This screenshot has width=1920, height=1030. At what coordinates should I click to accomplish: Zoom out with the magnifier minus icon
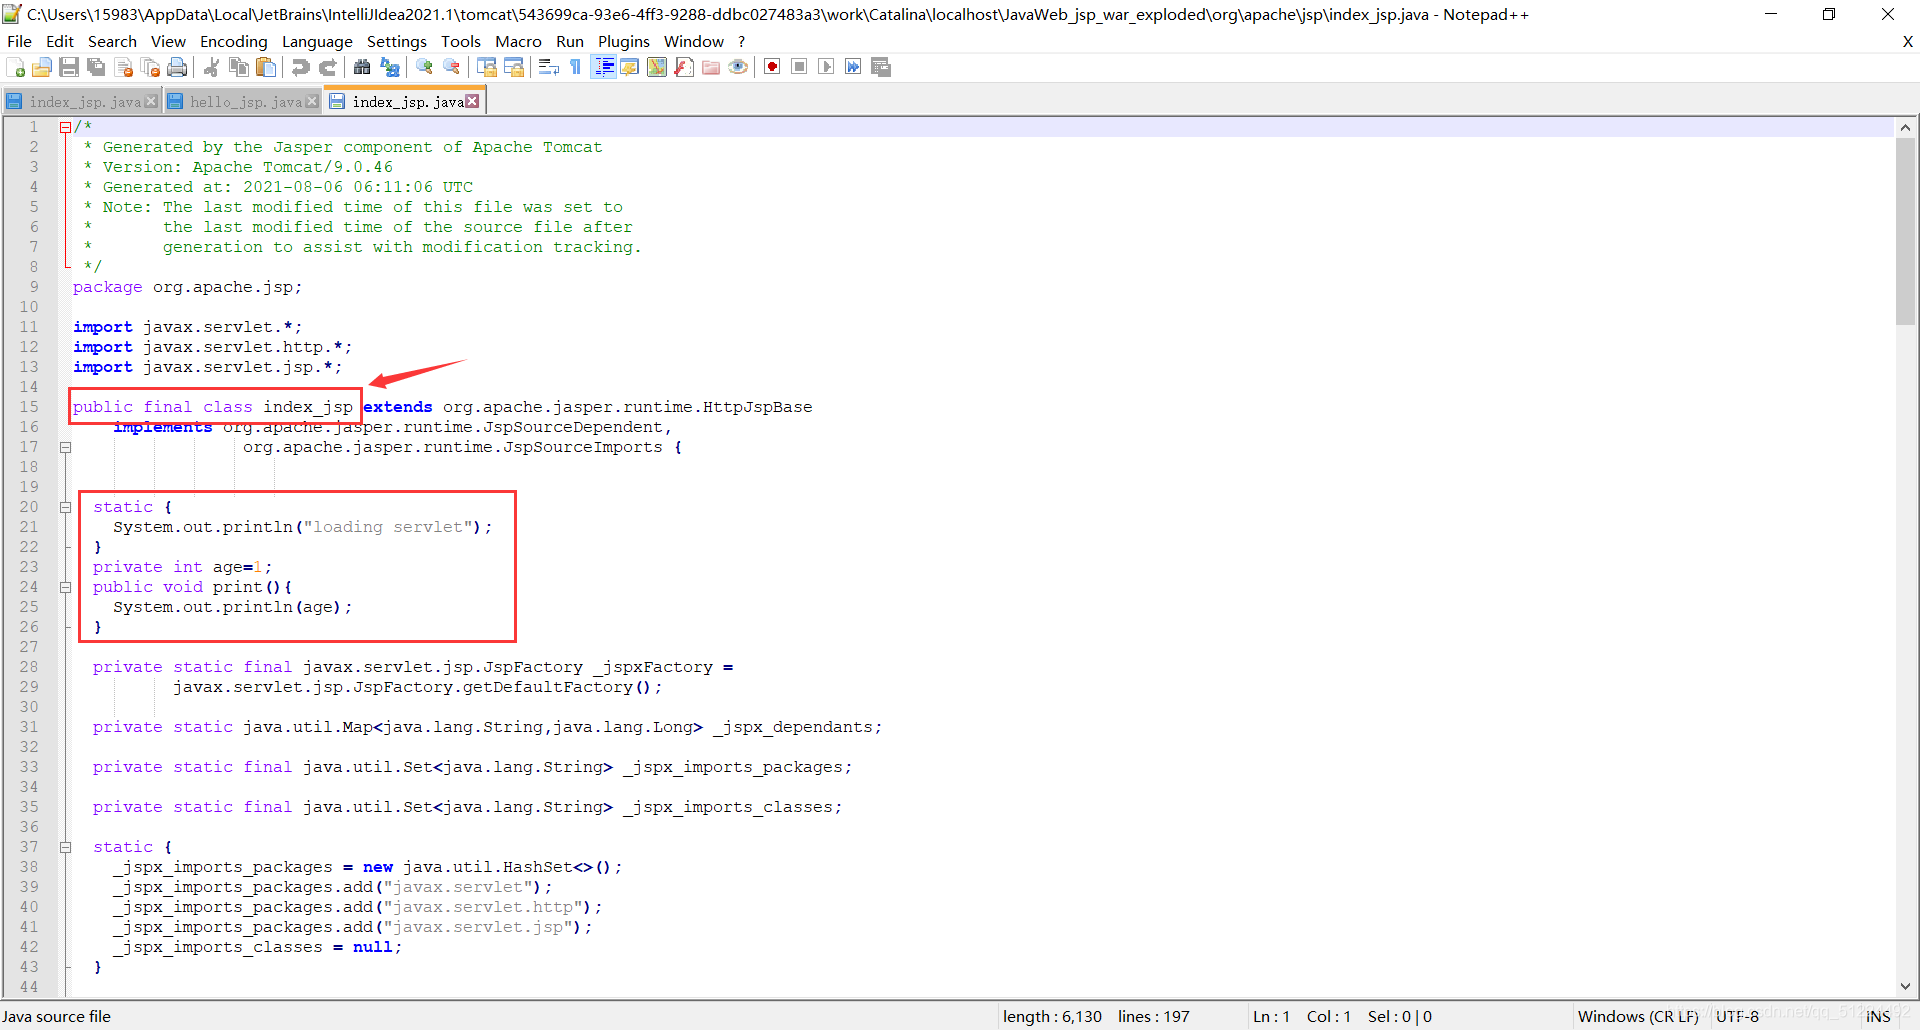click(x=452, y=67)
